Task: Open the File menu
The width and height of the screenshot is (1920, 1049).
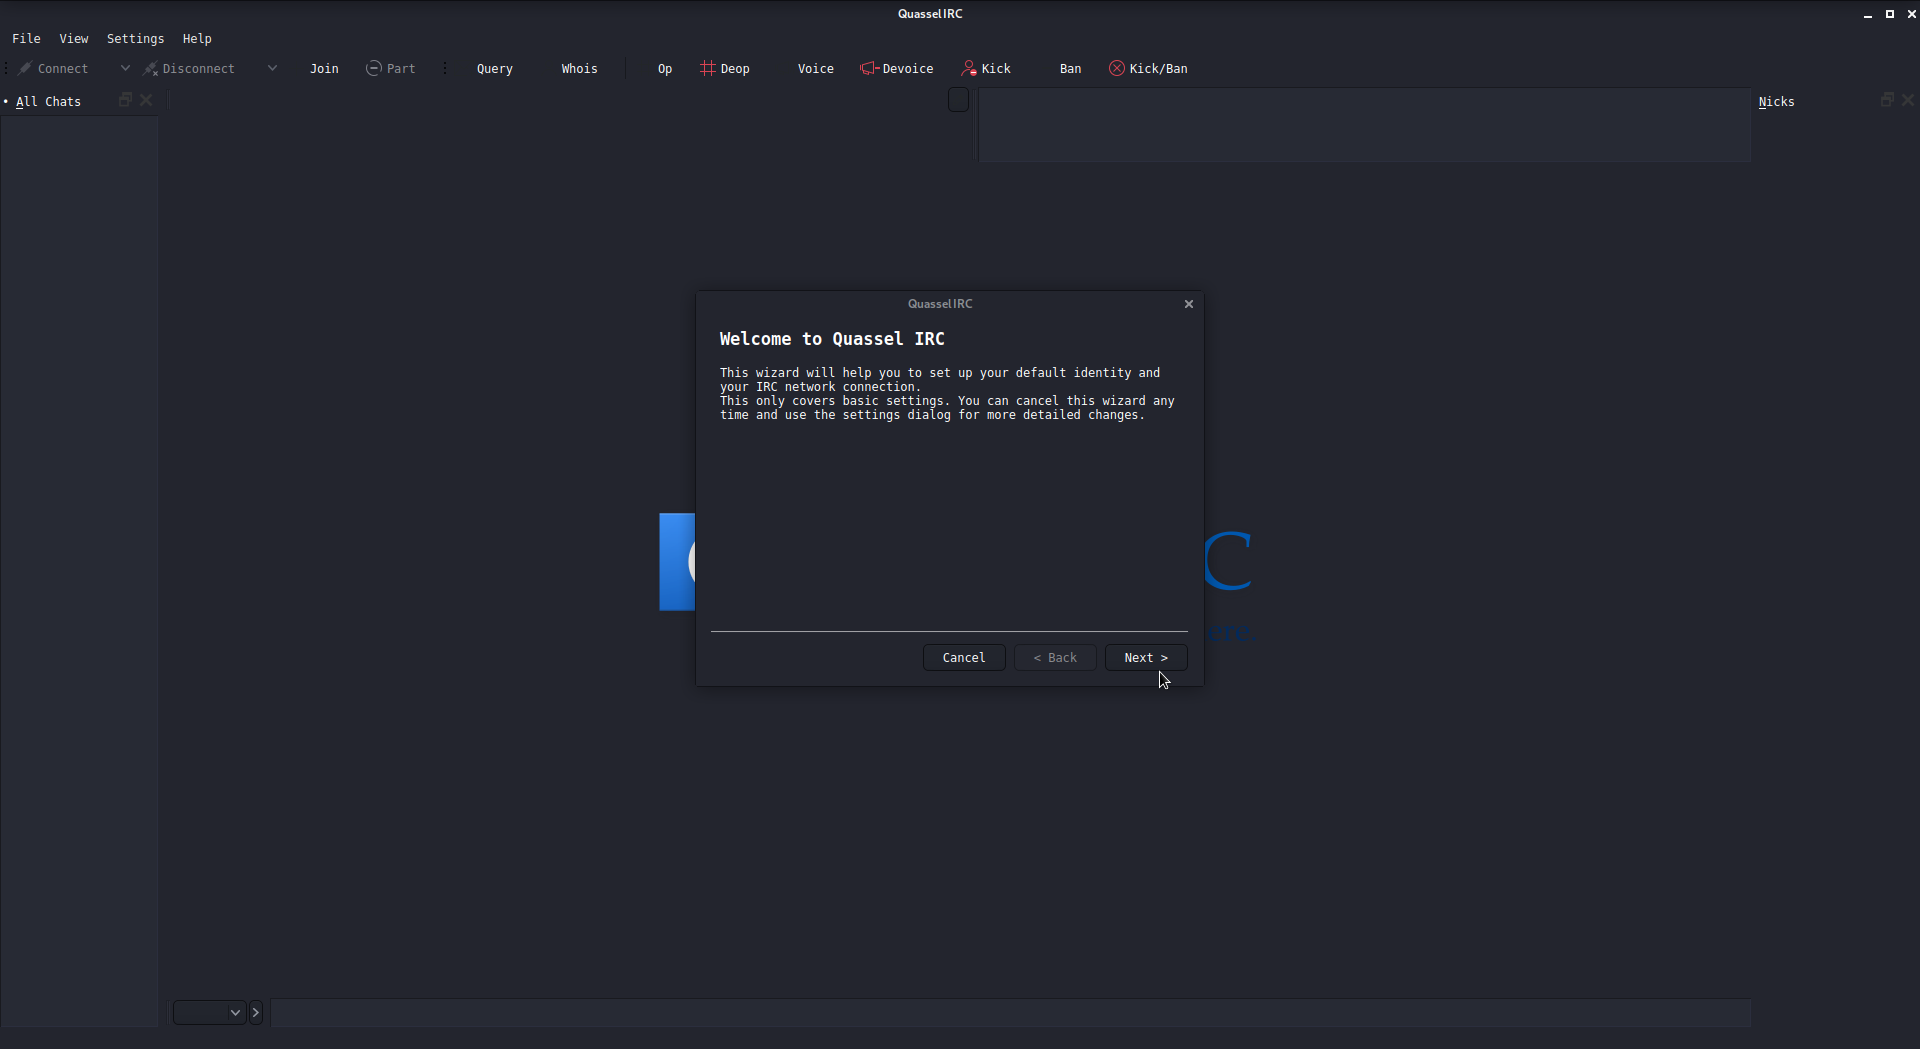Action: tap(26, 39)
